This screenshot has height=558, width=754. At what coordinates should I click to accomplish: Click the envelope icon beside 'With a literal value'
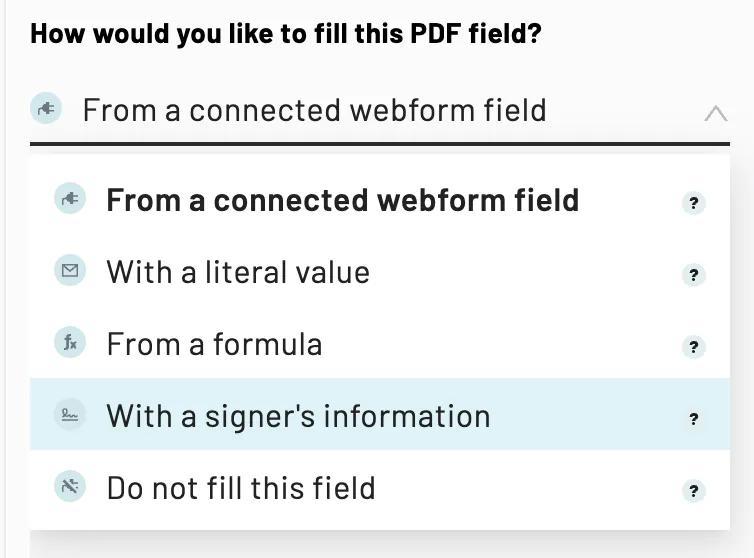70,271
